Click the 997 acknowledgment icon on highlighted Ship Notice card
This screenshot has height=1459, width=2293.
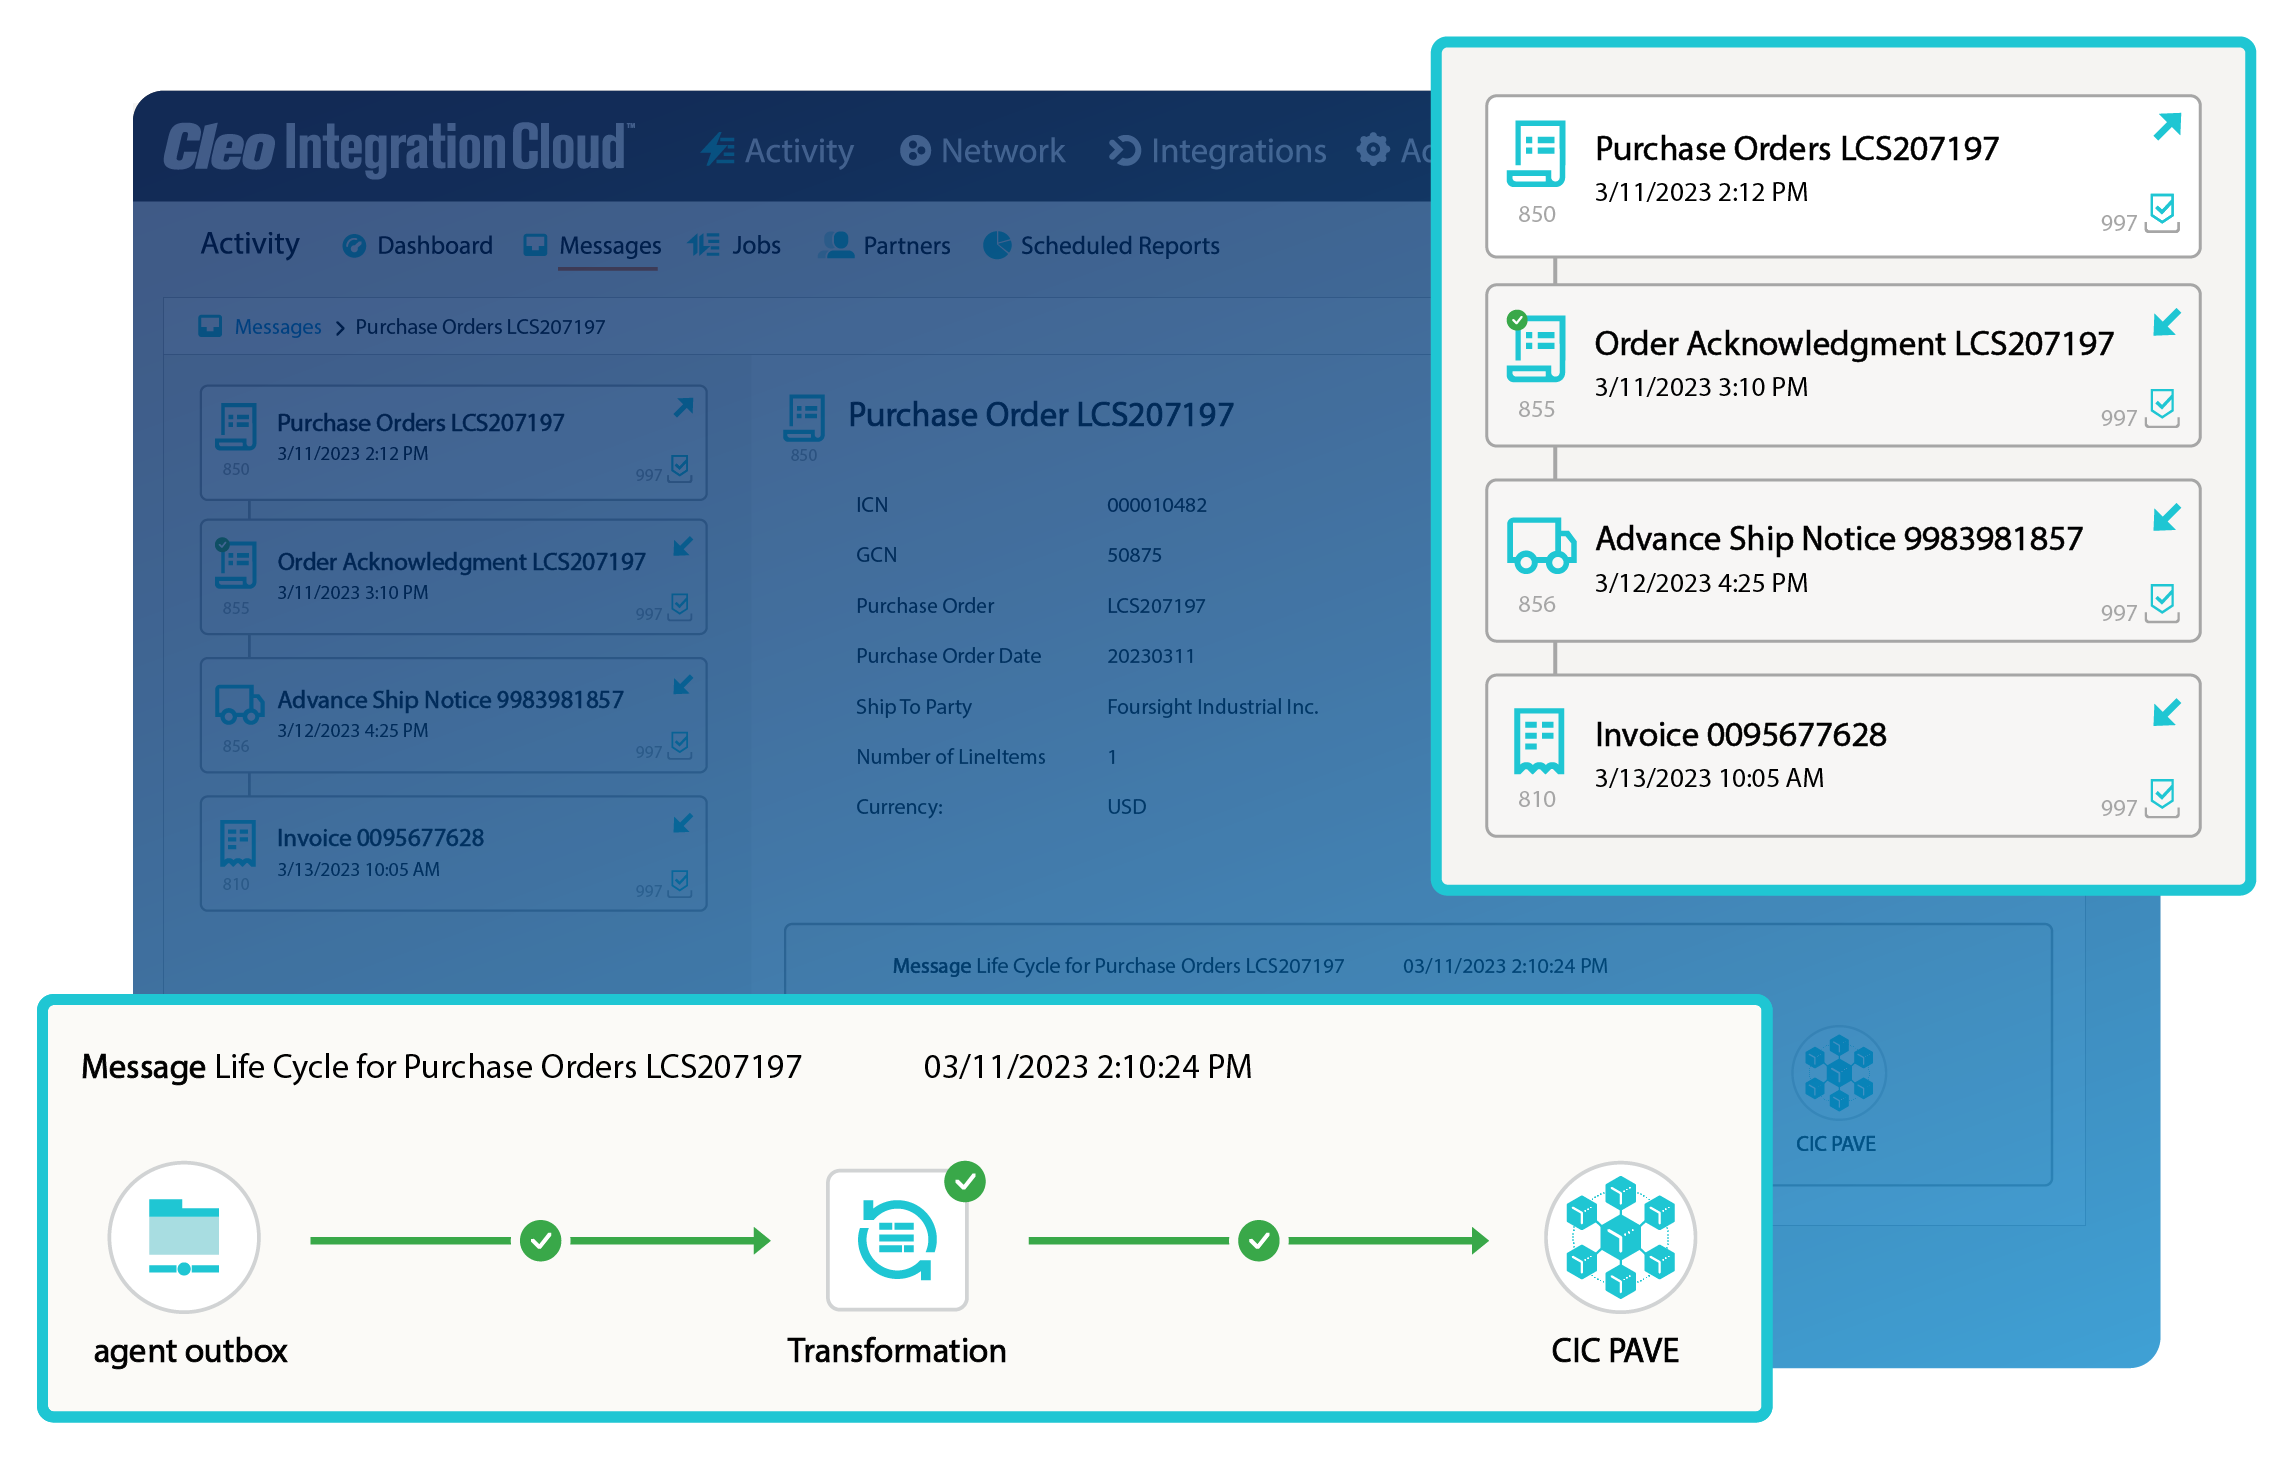pos(2162,603)
